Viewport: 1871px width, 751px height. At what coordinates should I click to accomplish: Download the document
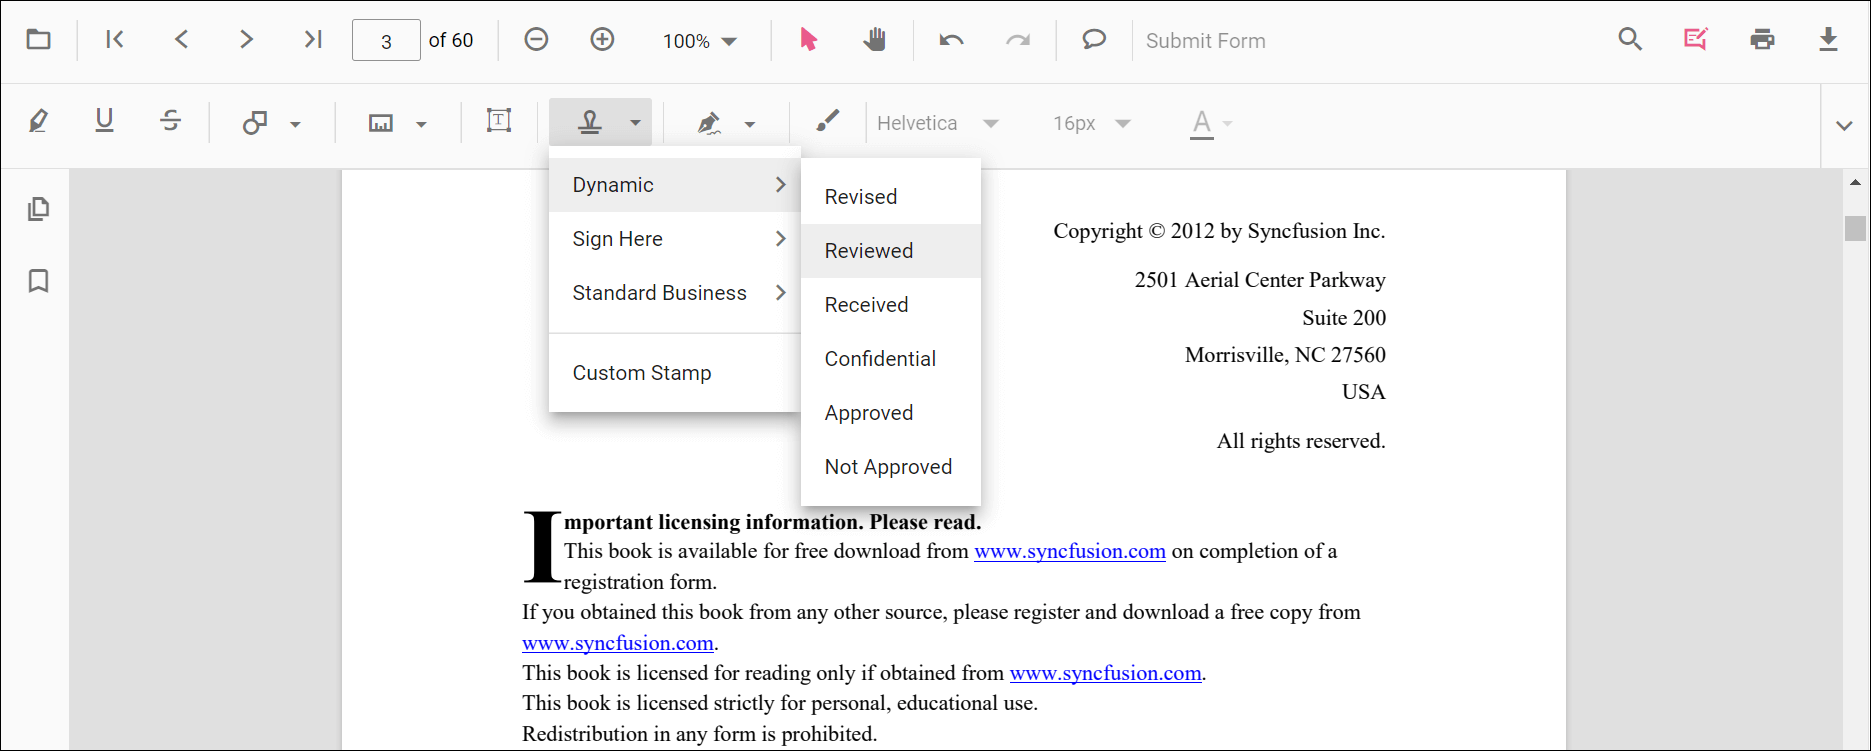1828,40
